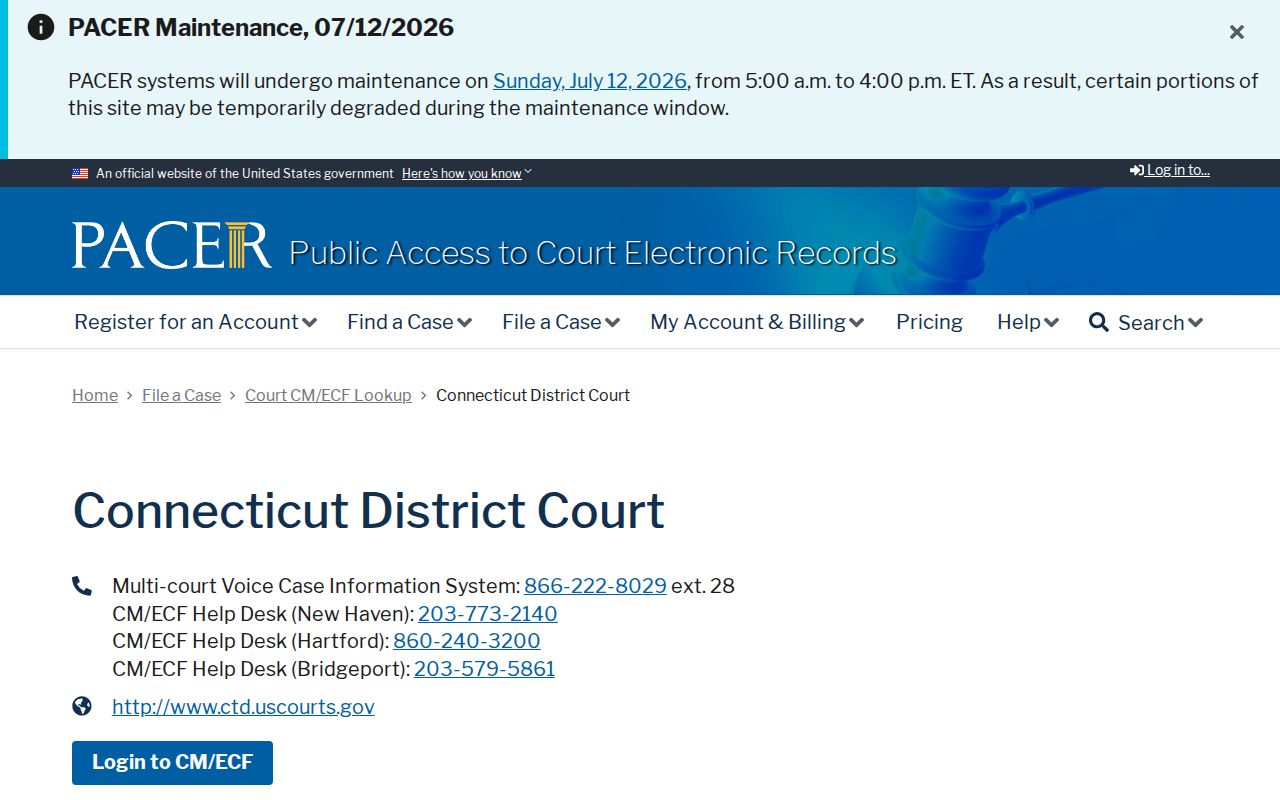This screenshot has height=800, width=1280.
Task: Call Bridgeport help desk 203-579-5861
Action: pyautogui.click(x=484, y=669)
